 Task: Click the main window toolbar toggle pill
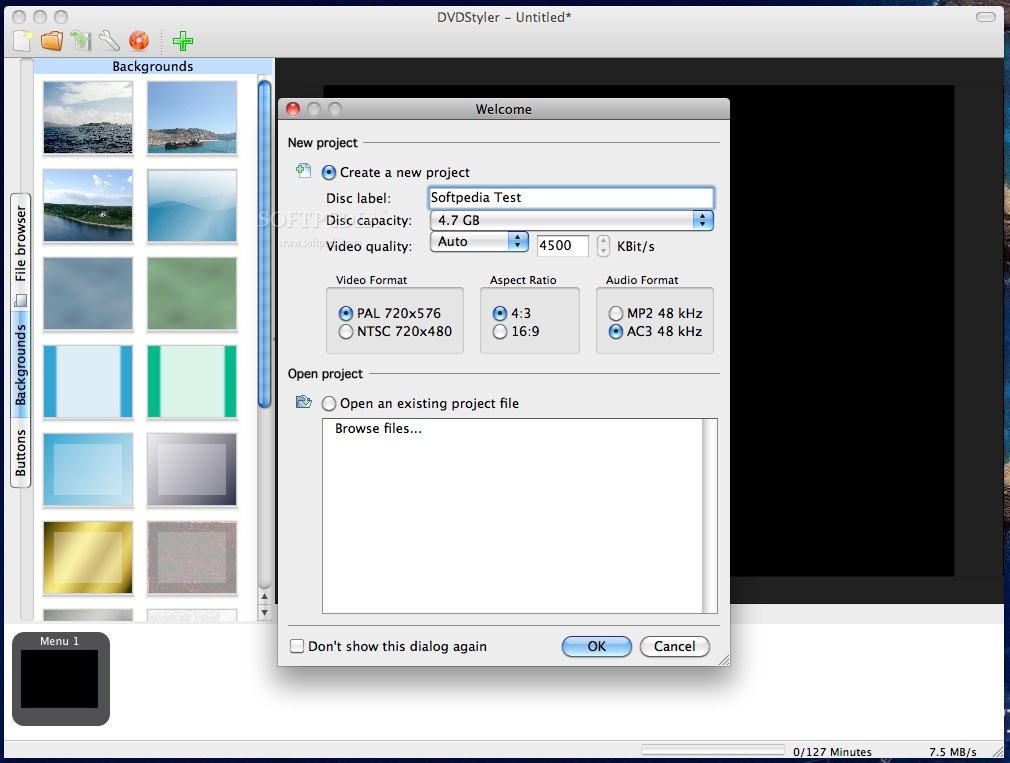click(x=986, y=17)
